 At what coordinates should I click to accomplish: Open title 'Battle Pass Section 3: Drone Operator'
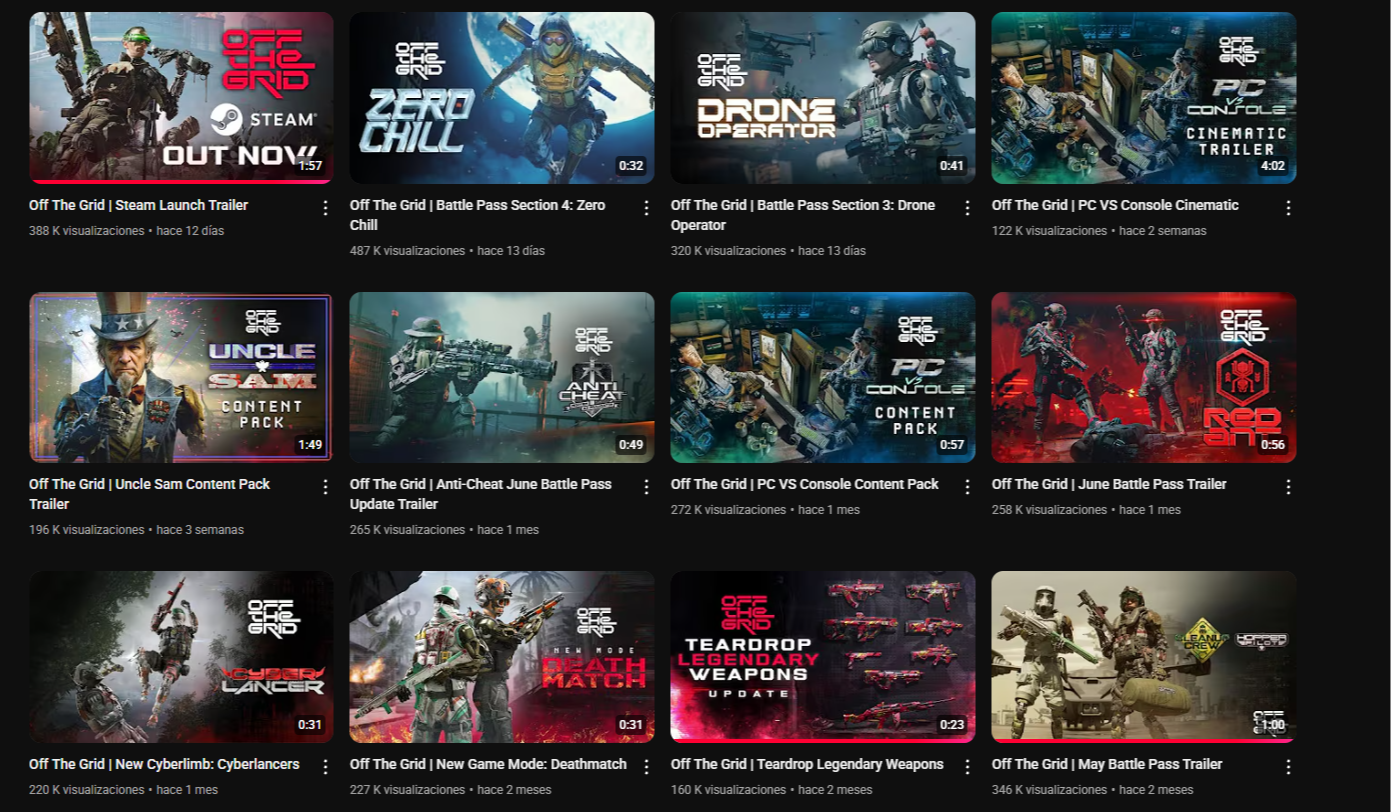pos(803,215)
